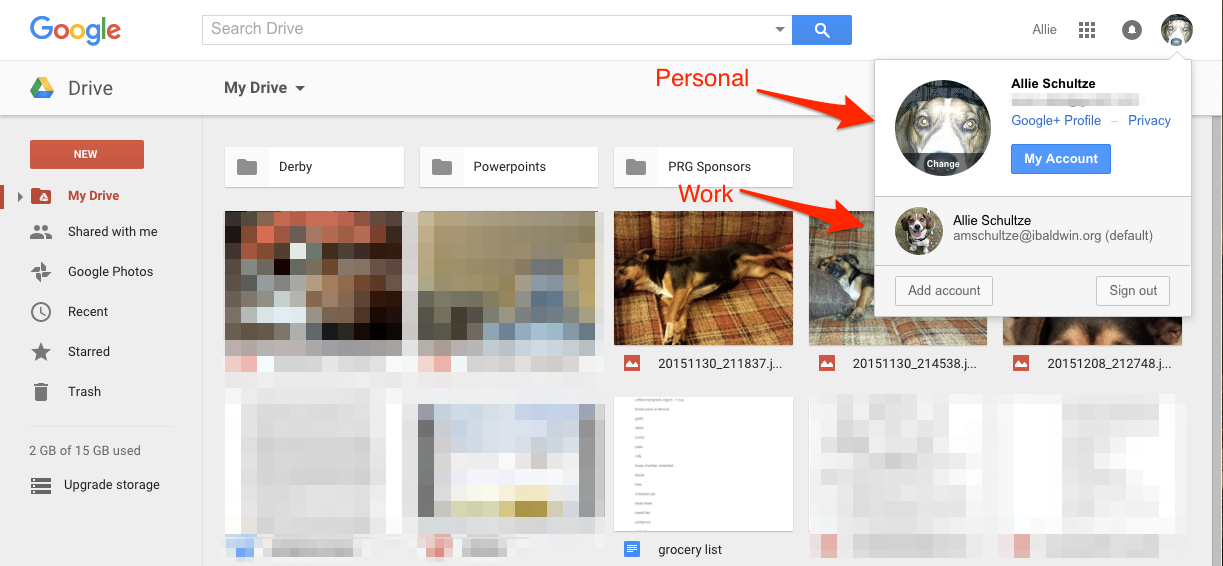Open the Google apps grid icon
Screen dimensions: 1223x566
(1087, 30)
